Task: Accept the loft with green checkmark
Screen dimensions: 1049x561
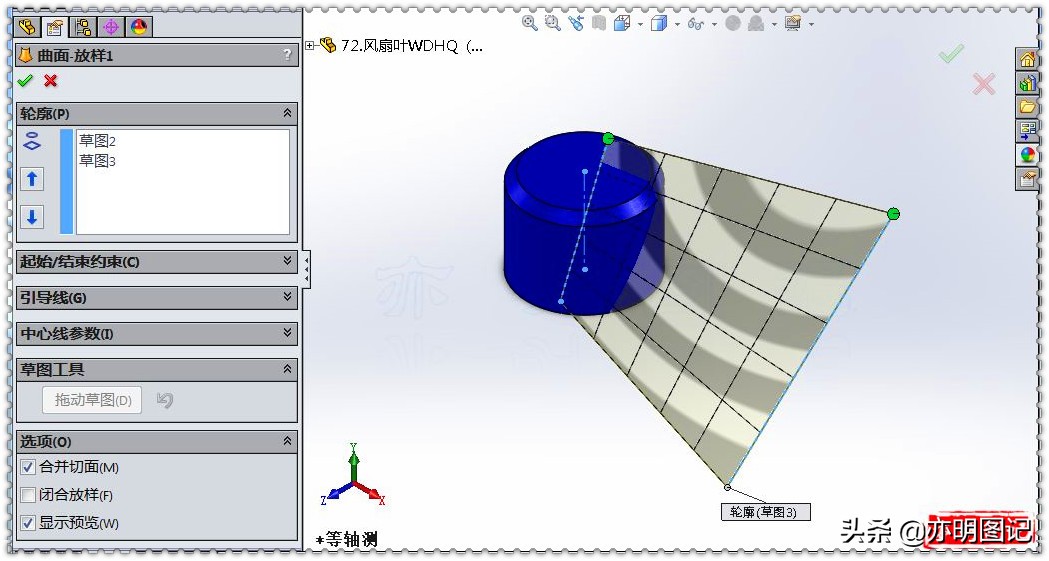Action: [x=25, y=81]
